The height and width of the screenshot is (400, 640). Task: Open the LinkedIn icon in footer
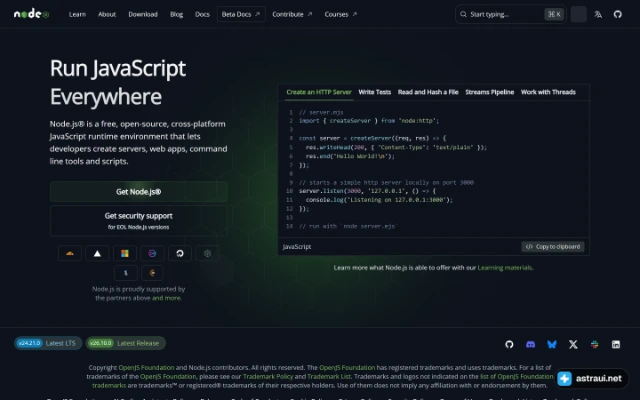pos(616,344)
